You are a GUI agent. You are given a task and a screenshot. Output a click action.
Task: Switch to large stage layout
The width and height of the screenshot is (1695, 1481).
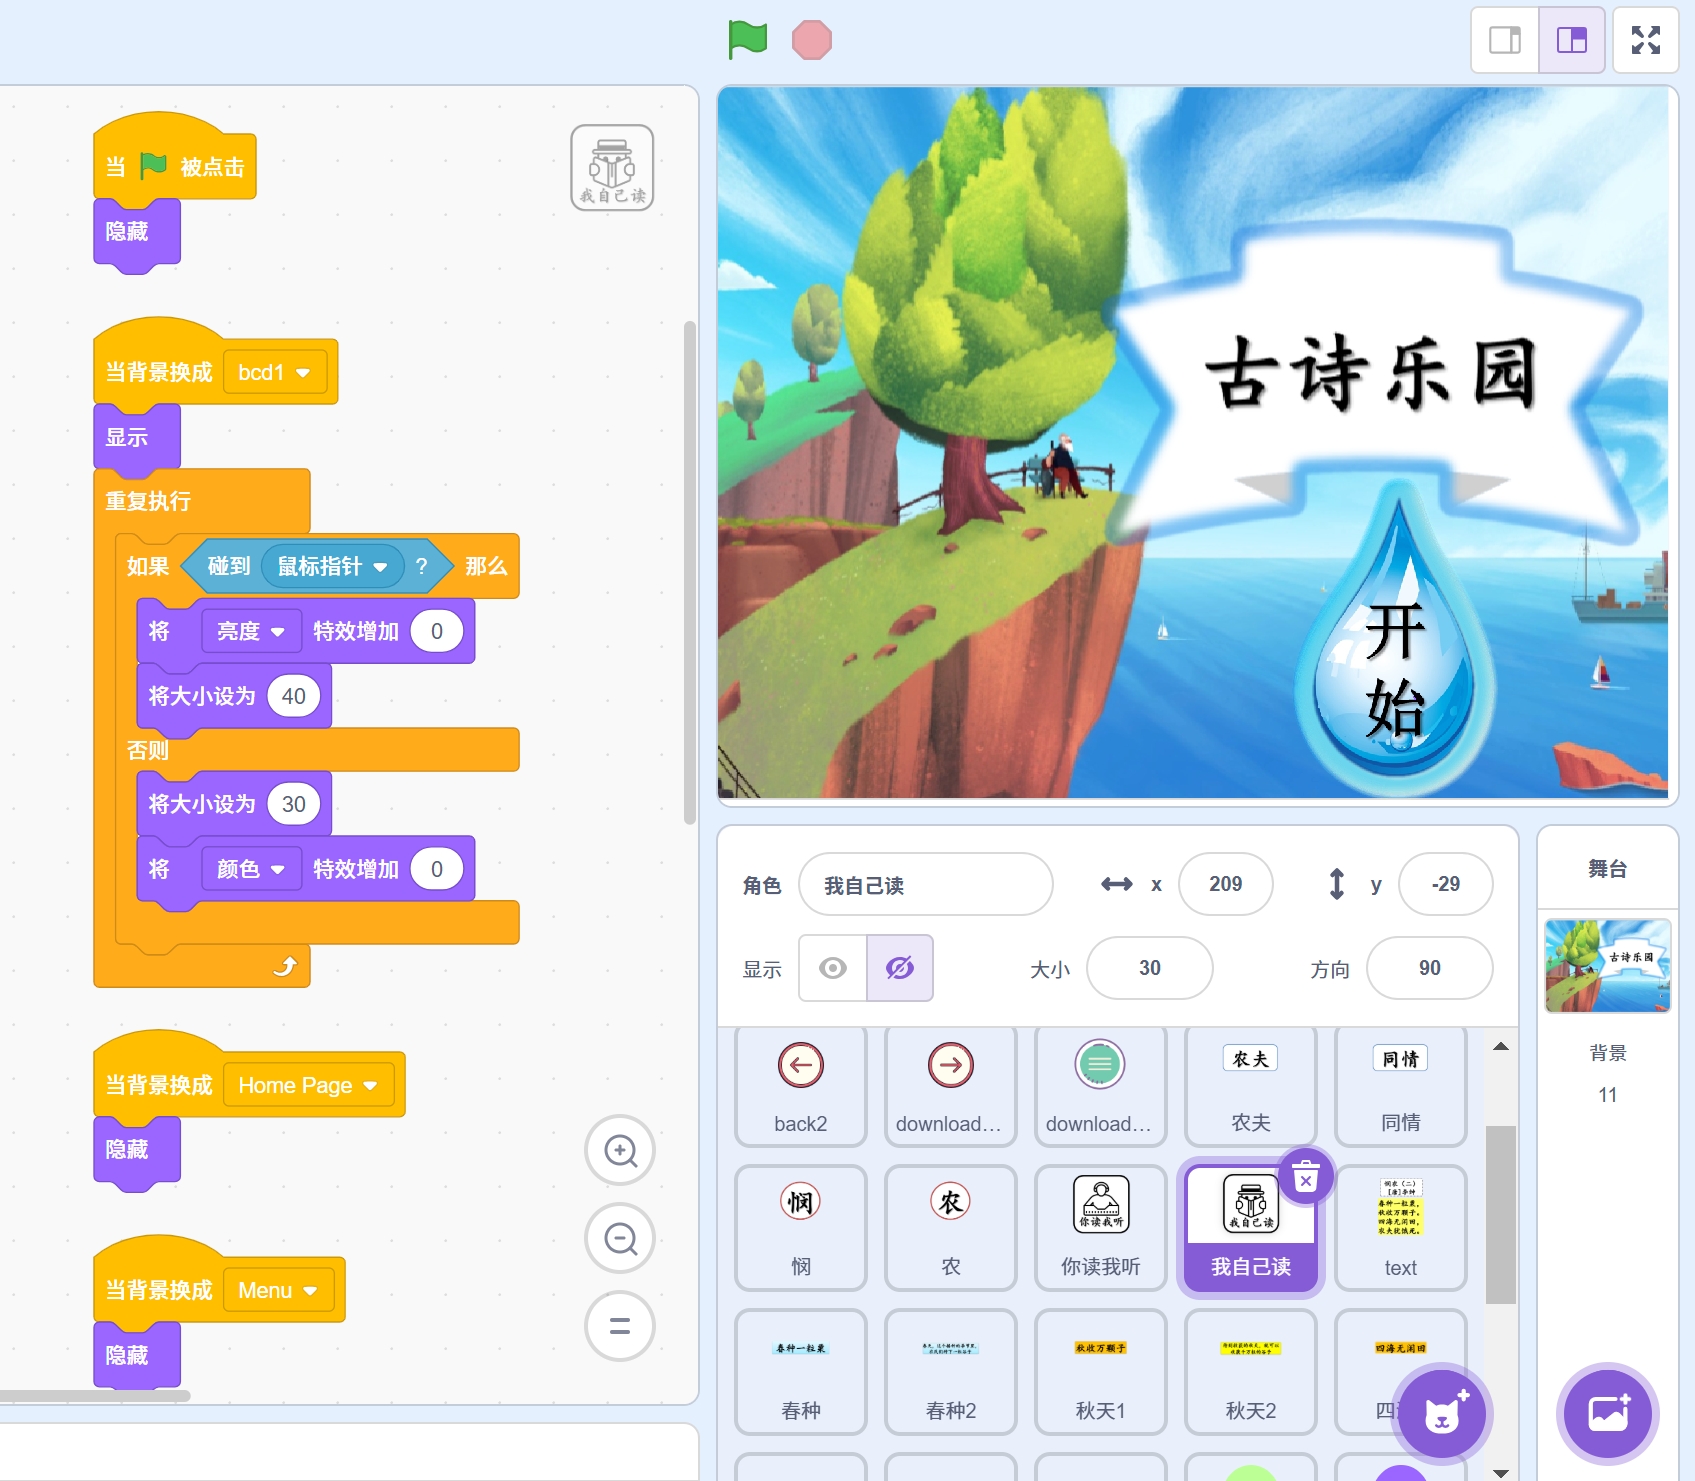1571,40
